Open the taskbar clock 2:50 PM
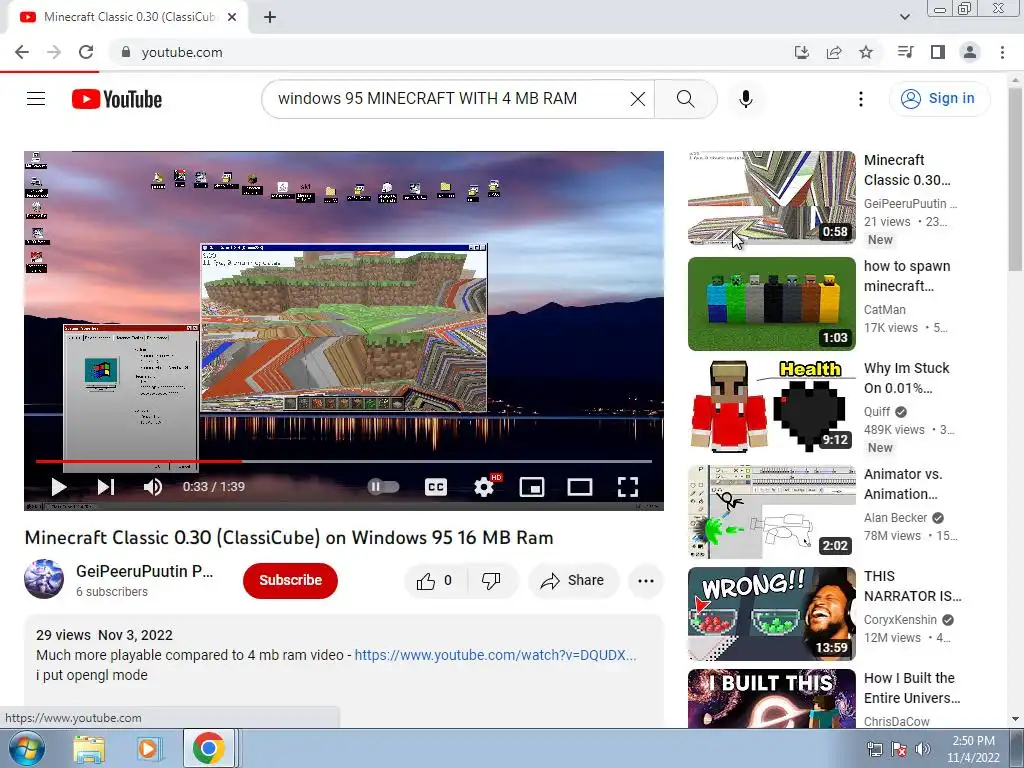This screenshot has height=768, width=1024. coord(973,749)
